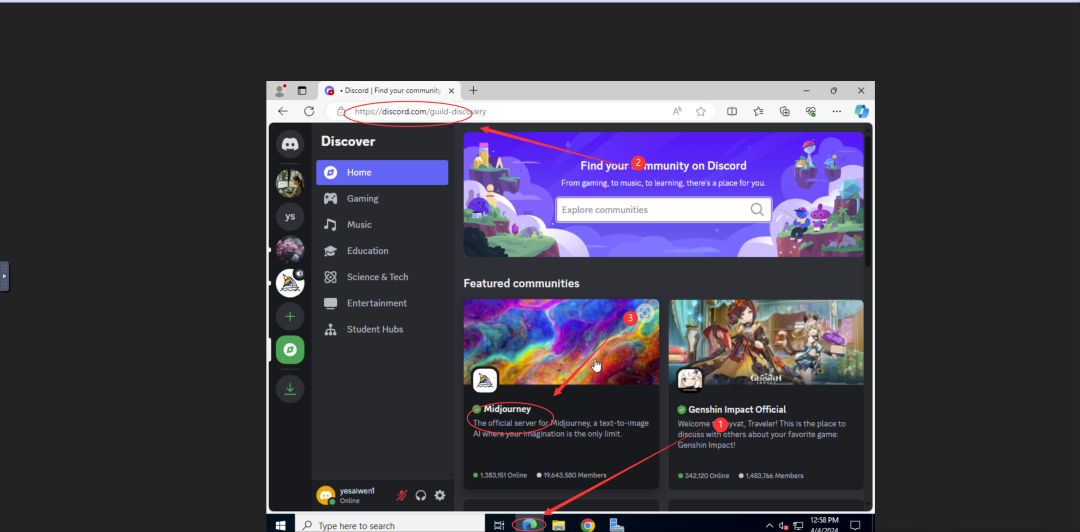This screenshot has width=1080, height=532.
Task: Open the Genshin Impact Official card banner
Action: point(766,342)
